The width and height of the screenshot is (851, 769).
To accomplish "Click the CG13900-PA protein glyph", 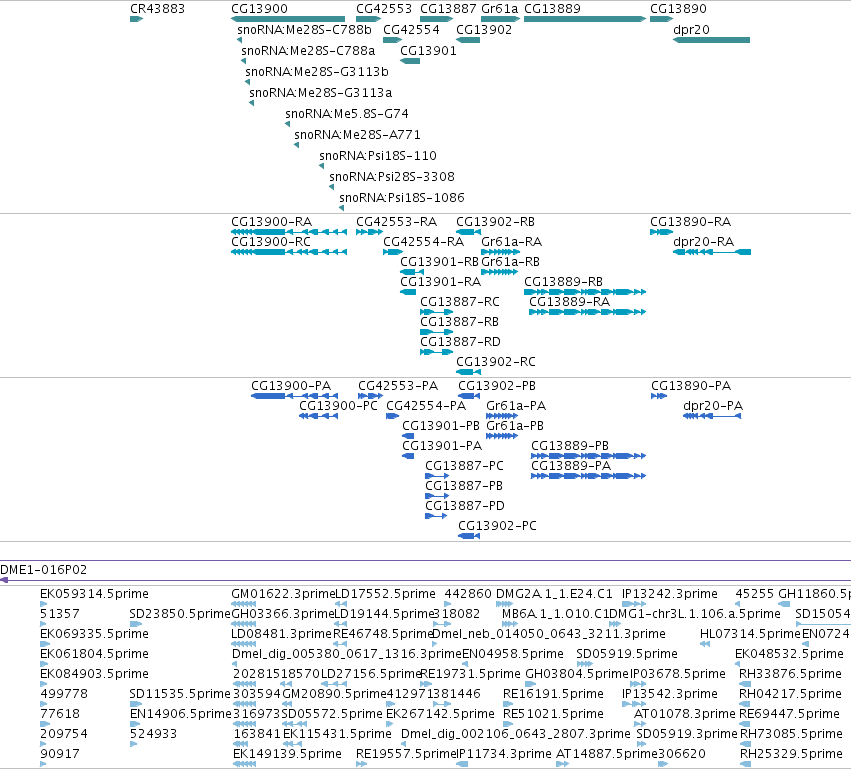I will click(294, 396).
